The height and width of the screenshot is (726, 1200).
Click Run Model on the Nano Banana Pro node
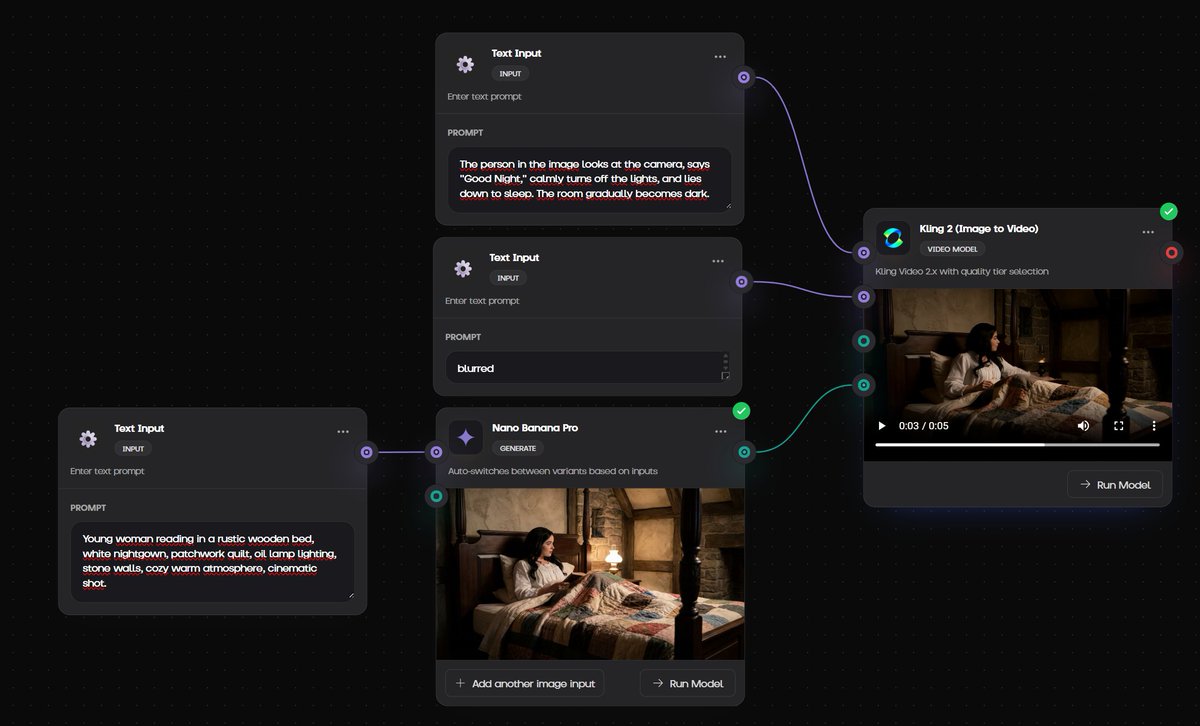[688, 684]
